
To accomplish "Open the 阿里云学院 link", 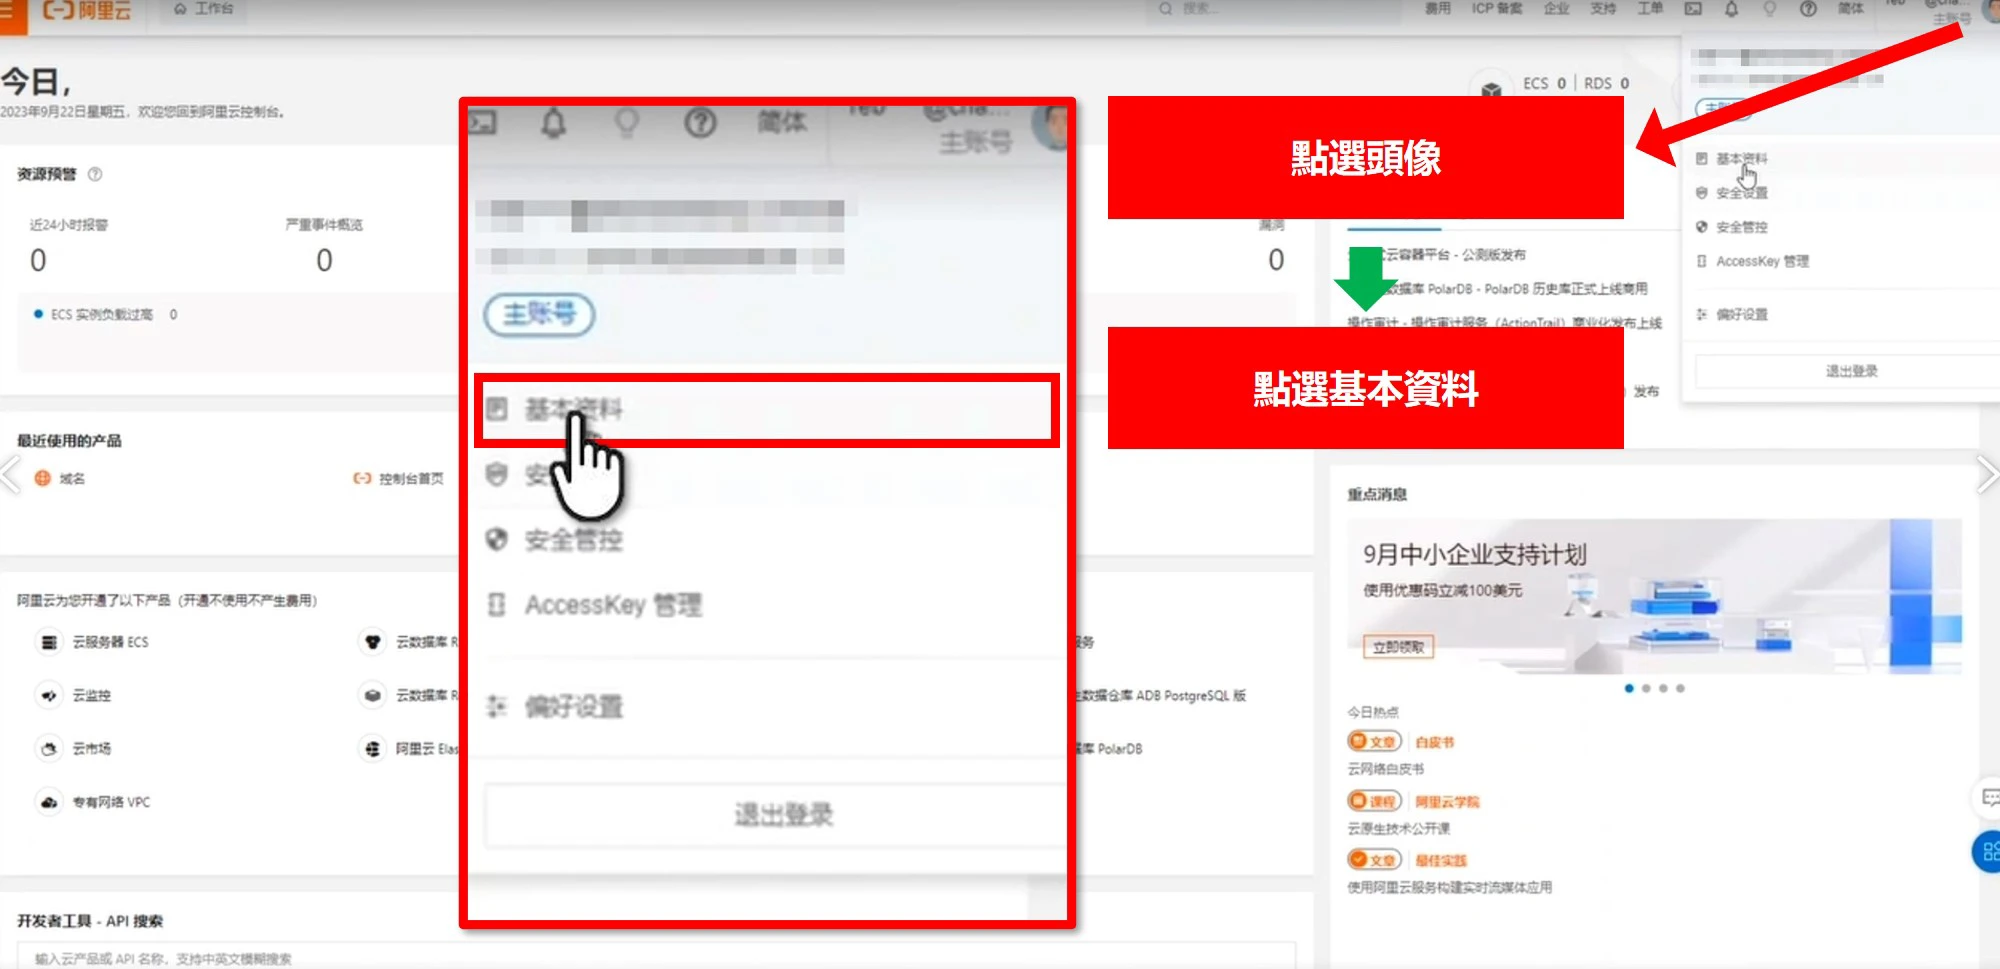I will 1447,801.
